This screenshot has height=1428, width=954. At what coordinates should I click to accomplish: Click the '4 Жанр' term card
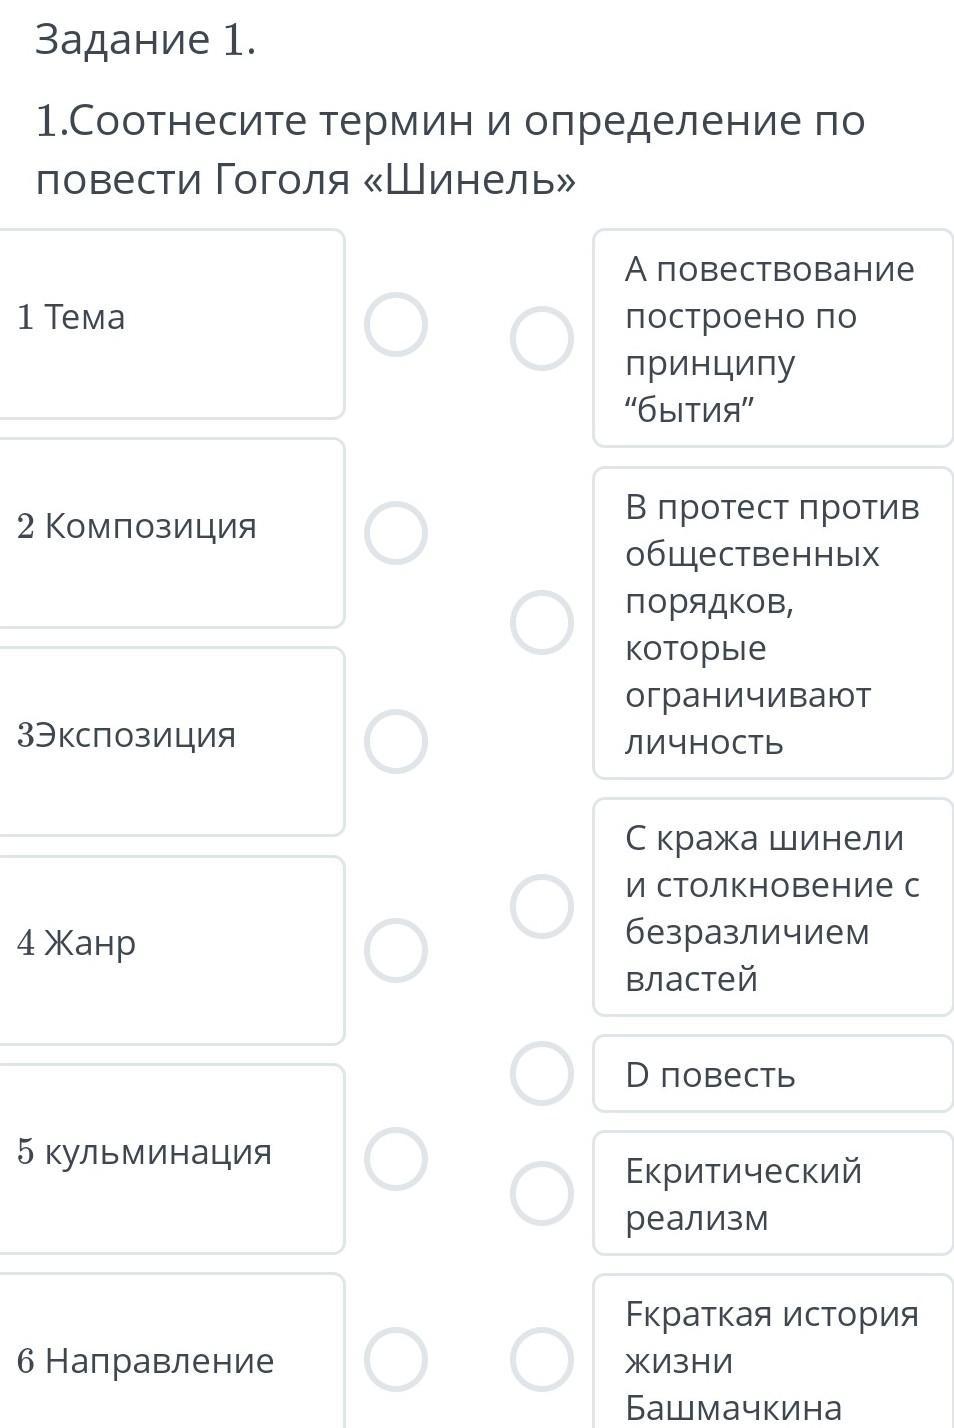(170, 949)
